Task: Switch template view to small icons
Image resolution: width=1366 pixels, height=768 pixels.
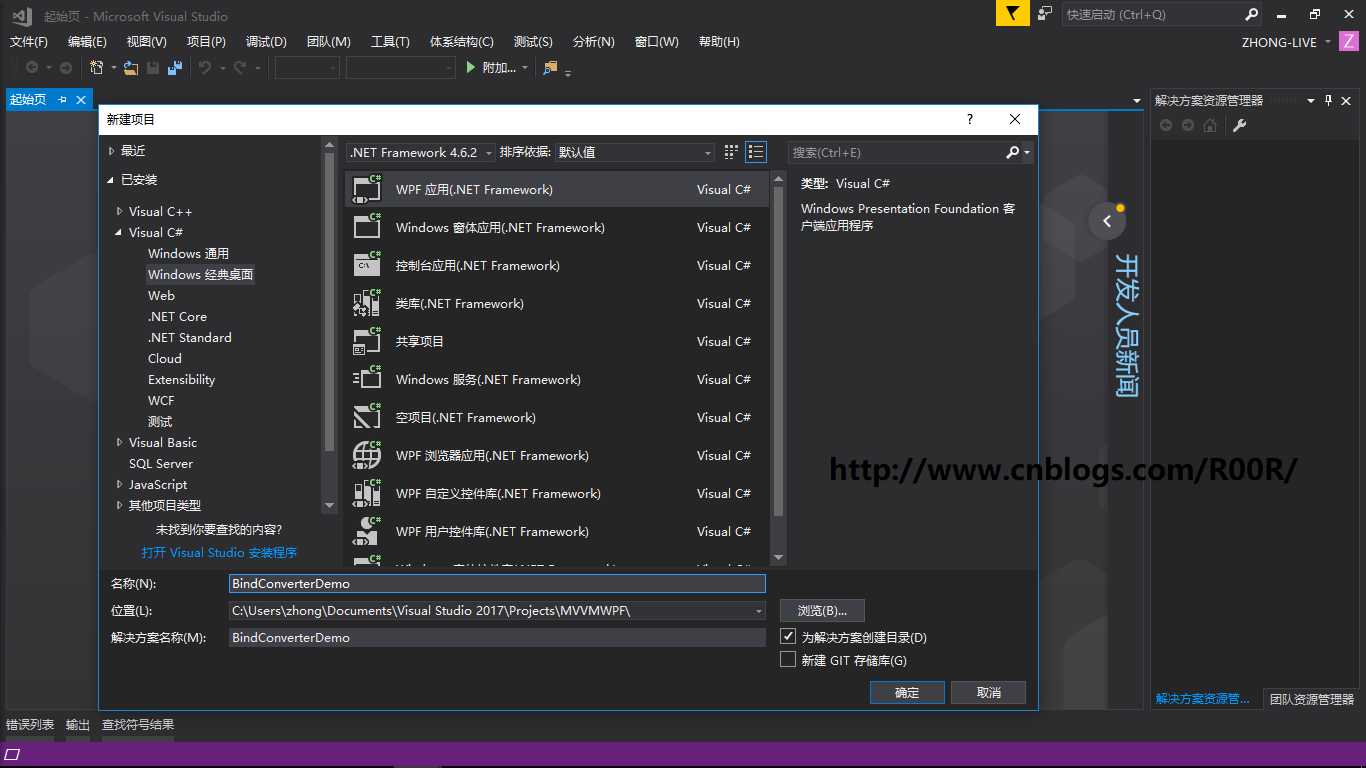Action: tap(731, 152)
